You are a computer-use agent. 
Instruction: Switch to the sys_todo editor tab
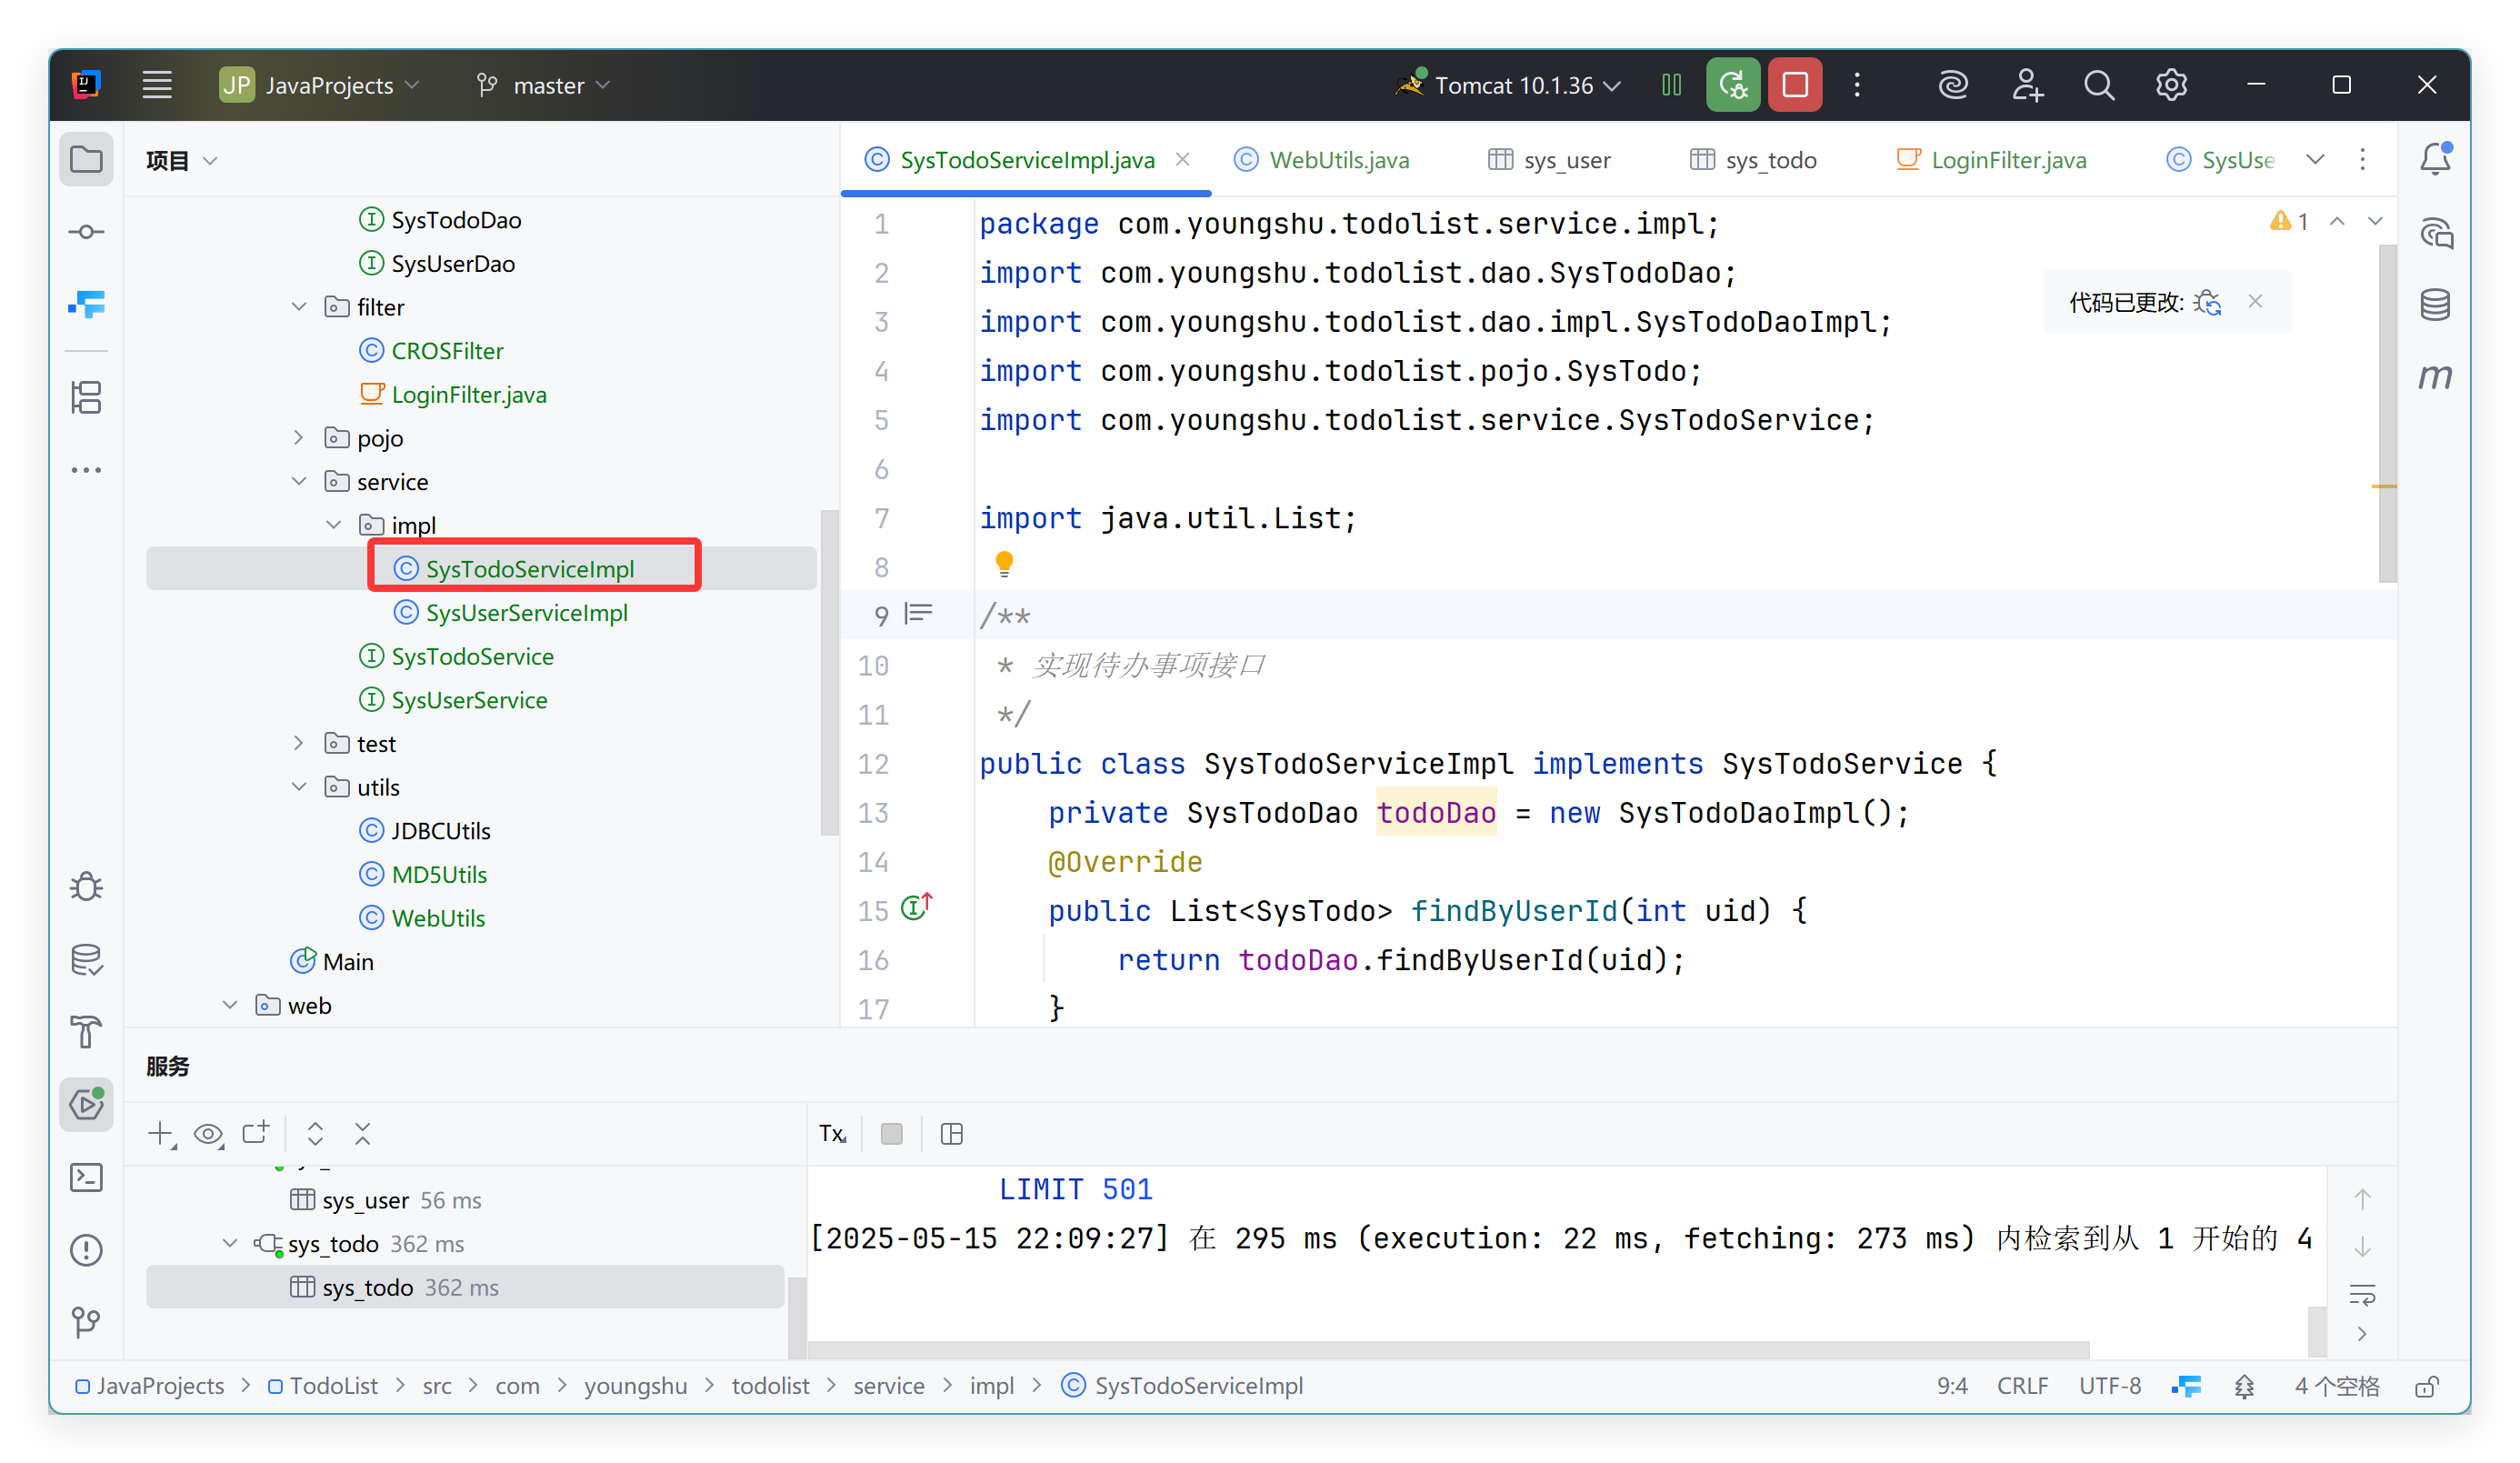(x=1753, y=160)
